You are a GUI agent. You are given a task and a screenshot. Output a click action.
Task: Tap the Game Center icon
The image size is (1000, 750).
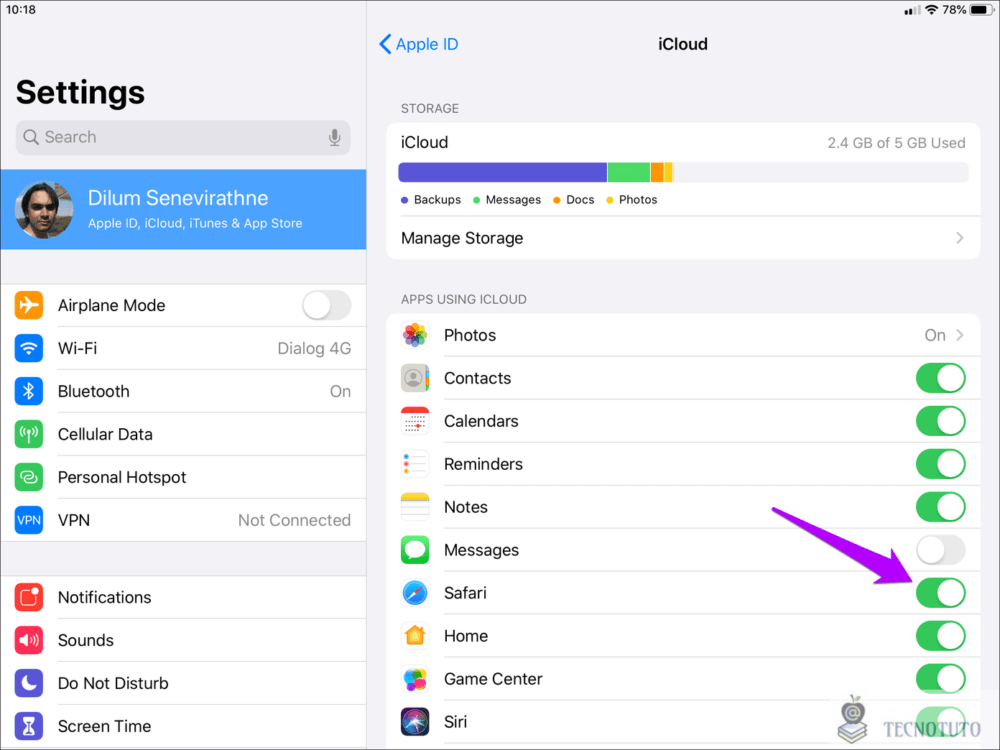(x=415, y=679)
